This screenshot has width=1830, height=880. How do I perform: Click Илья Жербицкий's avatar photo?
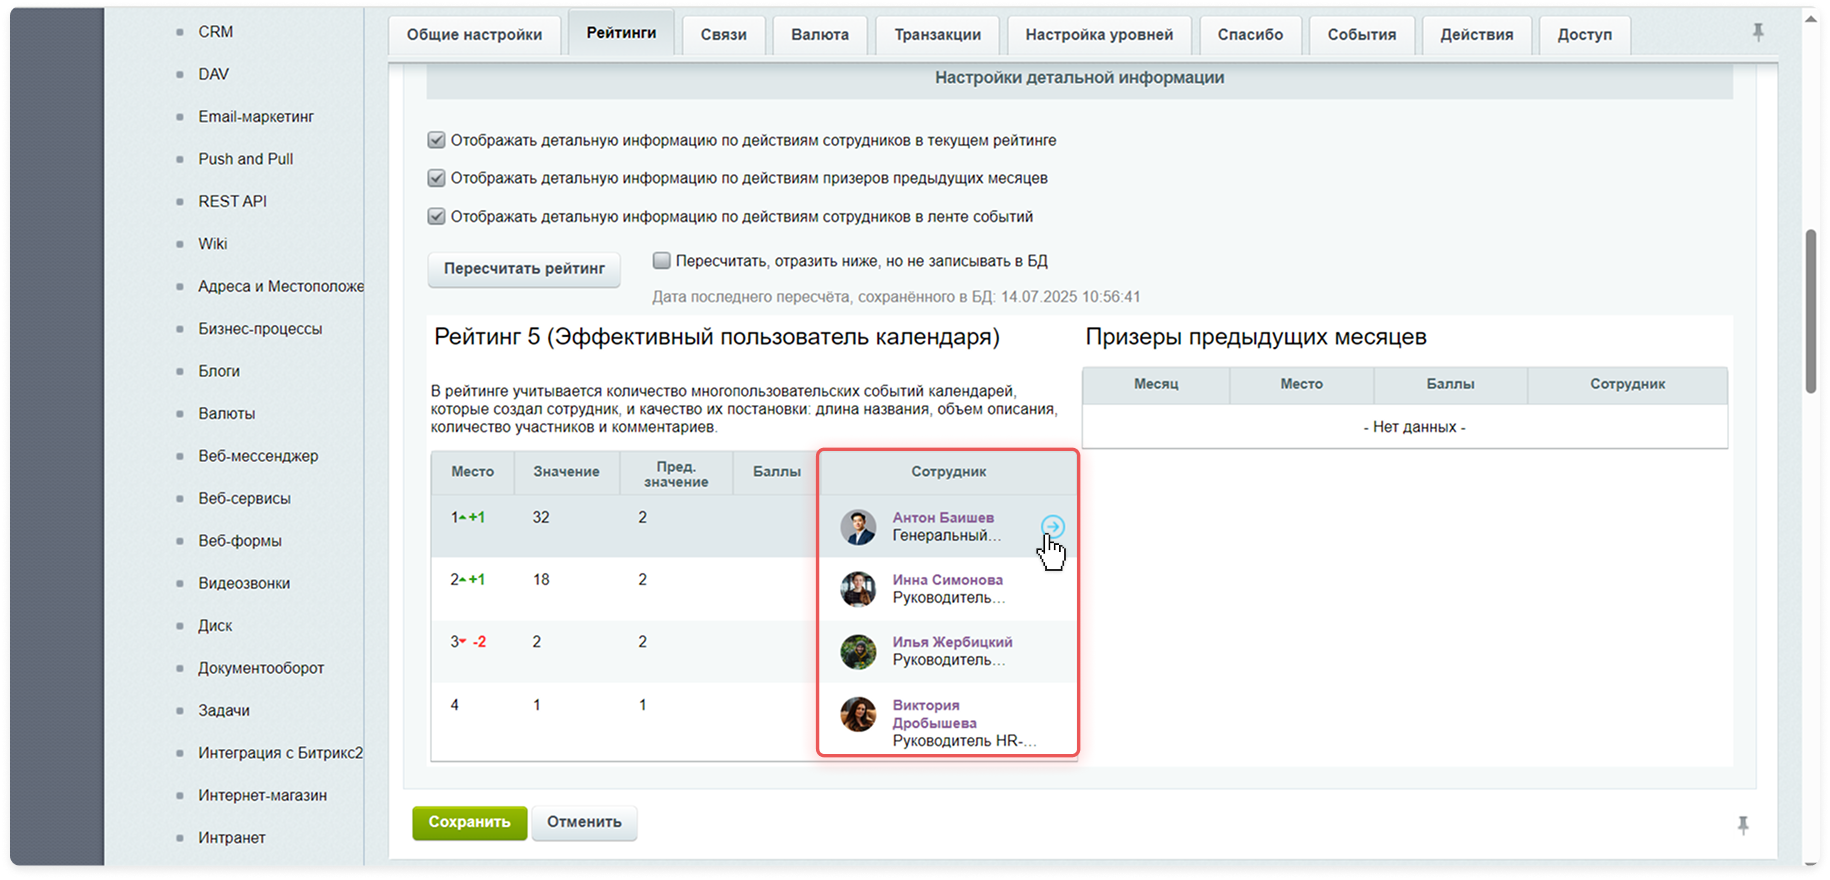point(858,652)
